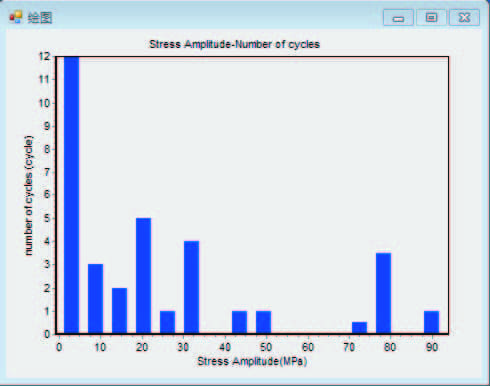Viewport: 490px width, 386px height.
Task: Click the y-axis tick label 12
Action: [x=44, y=56]
